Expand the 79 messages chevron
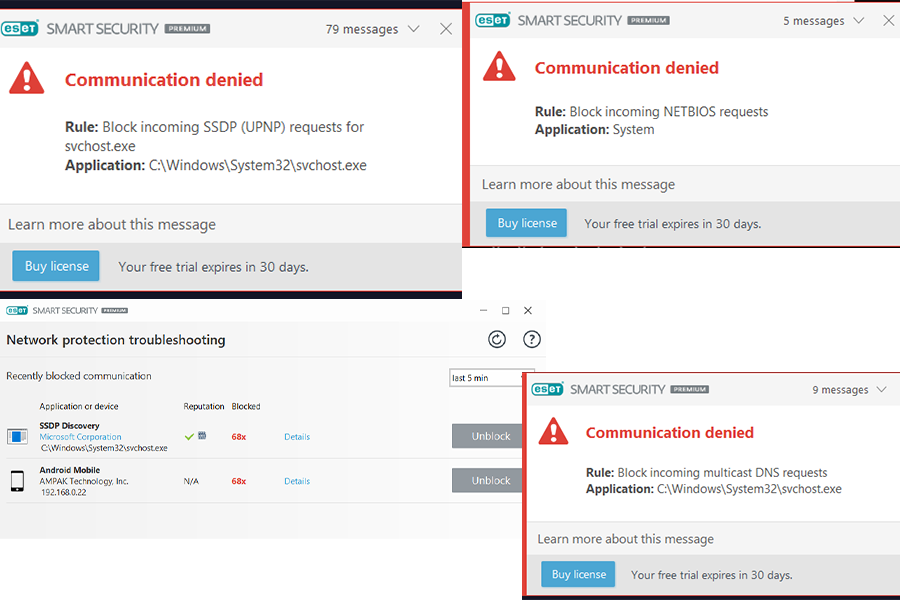The width and height of the screenshot is (900, 600). (413, 29)
